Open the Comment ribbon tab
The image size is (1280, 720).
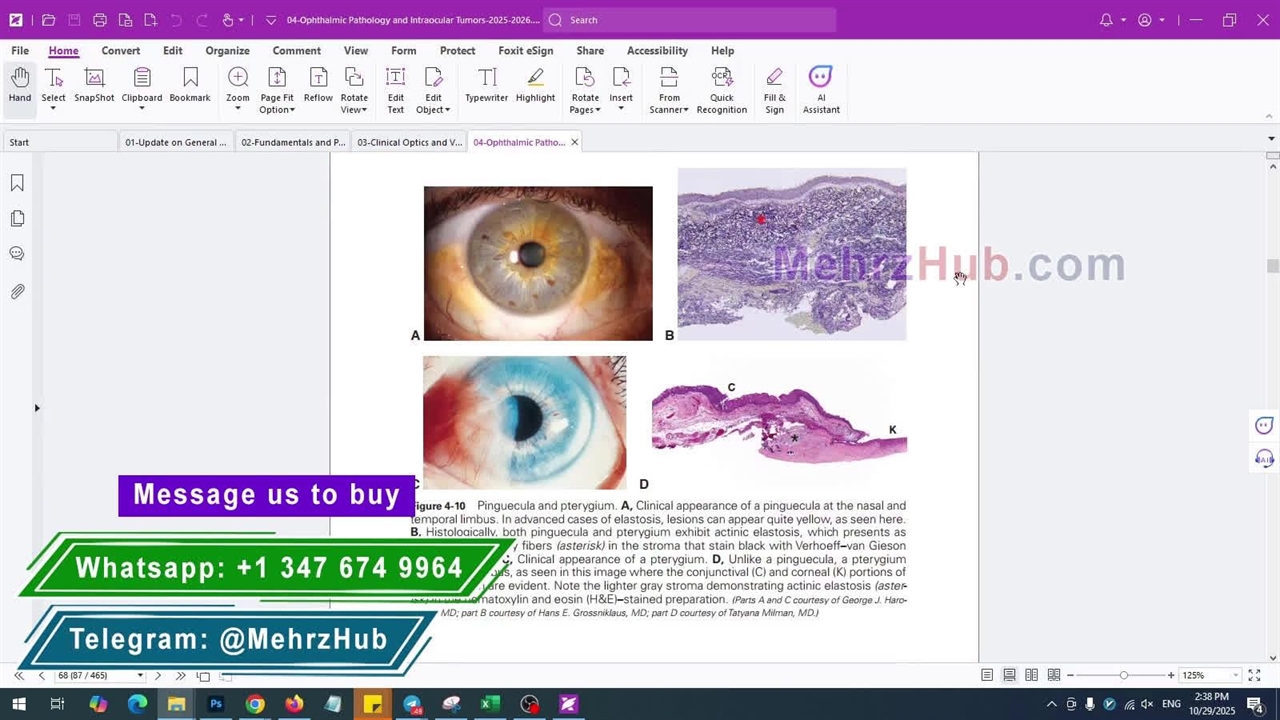[x=296, y=50]
